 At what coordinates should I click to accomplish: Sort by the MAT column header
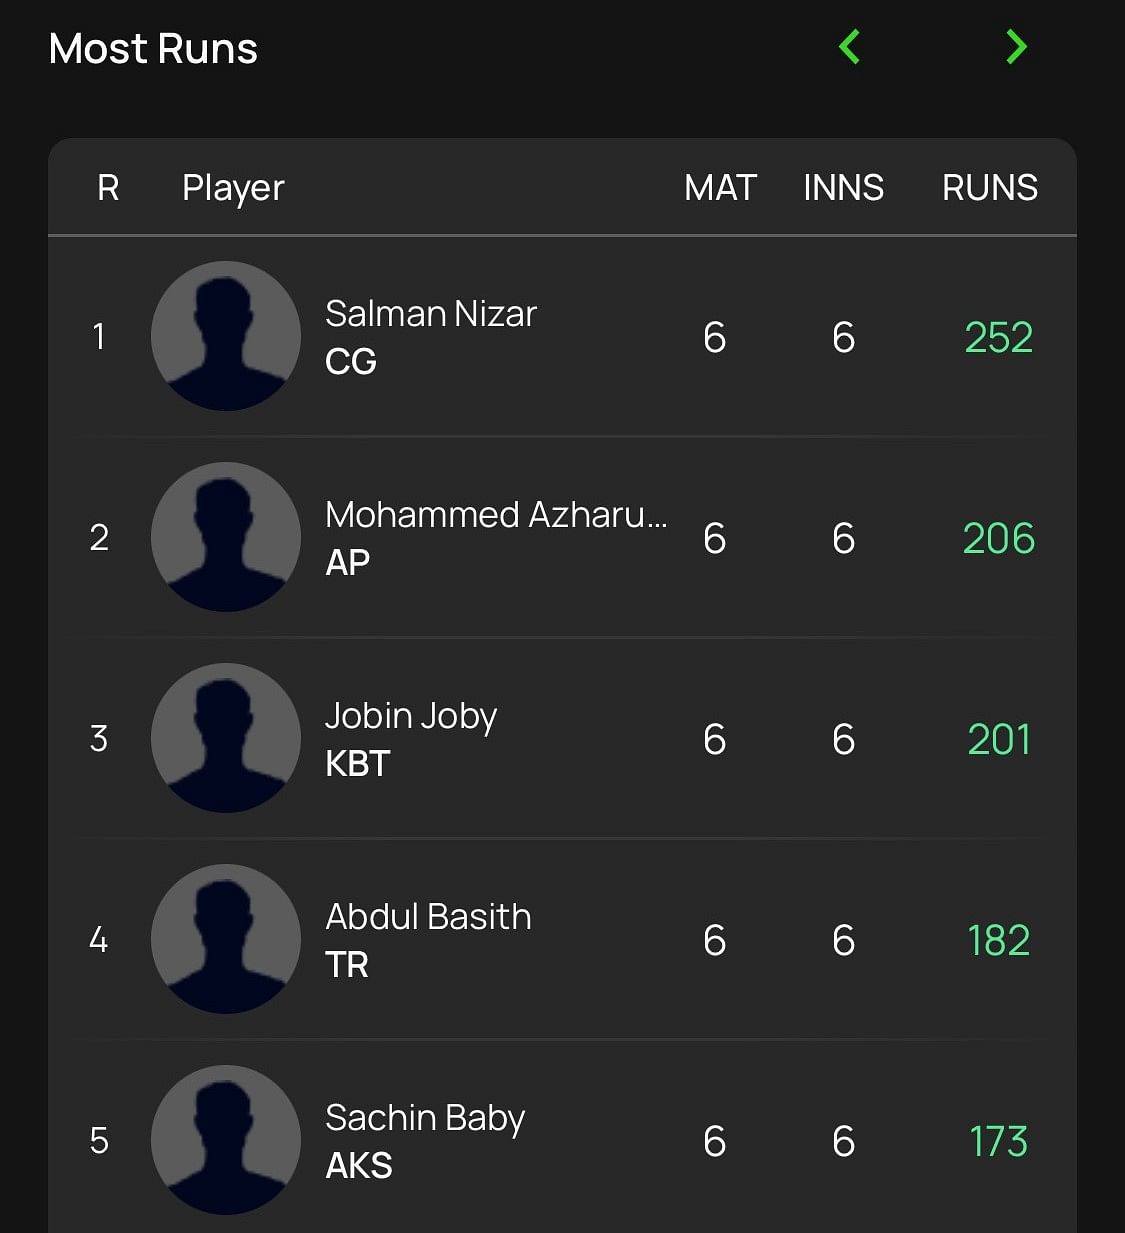(720, 188)
